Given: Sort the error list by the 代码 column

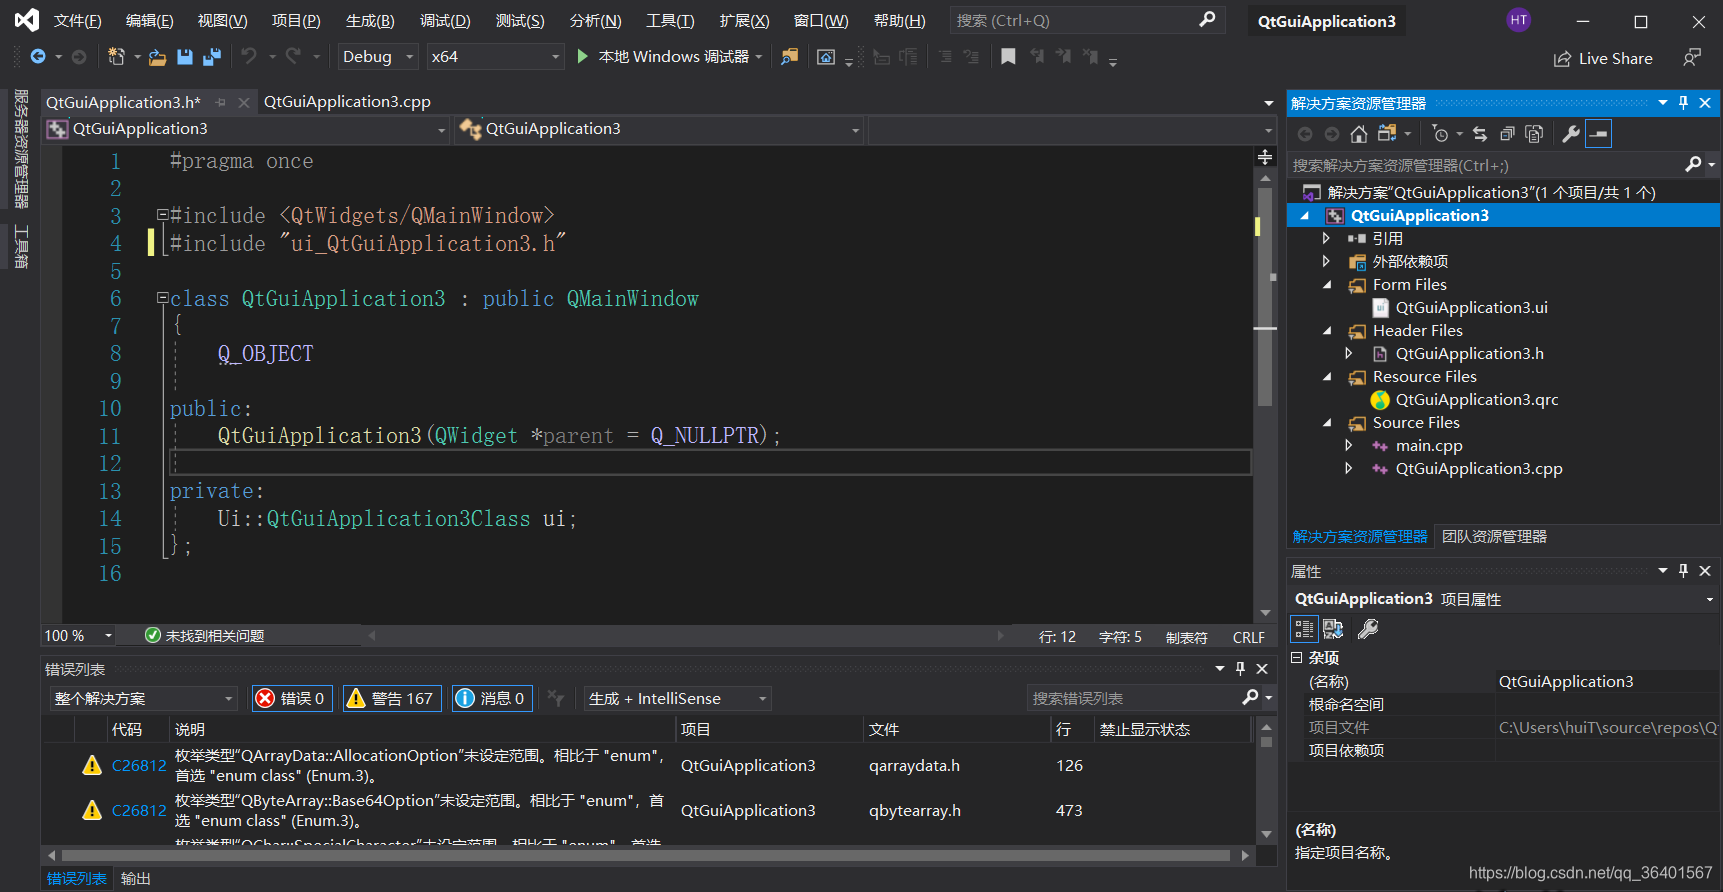Looking at the screenshot, I should (x=139, y=729).
